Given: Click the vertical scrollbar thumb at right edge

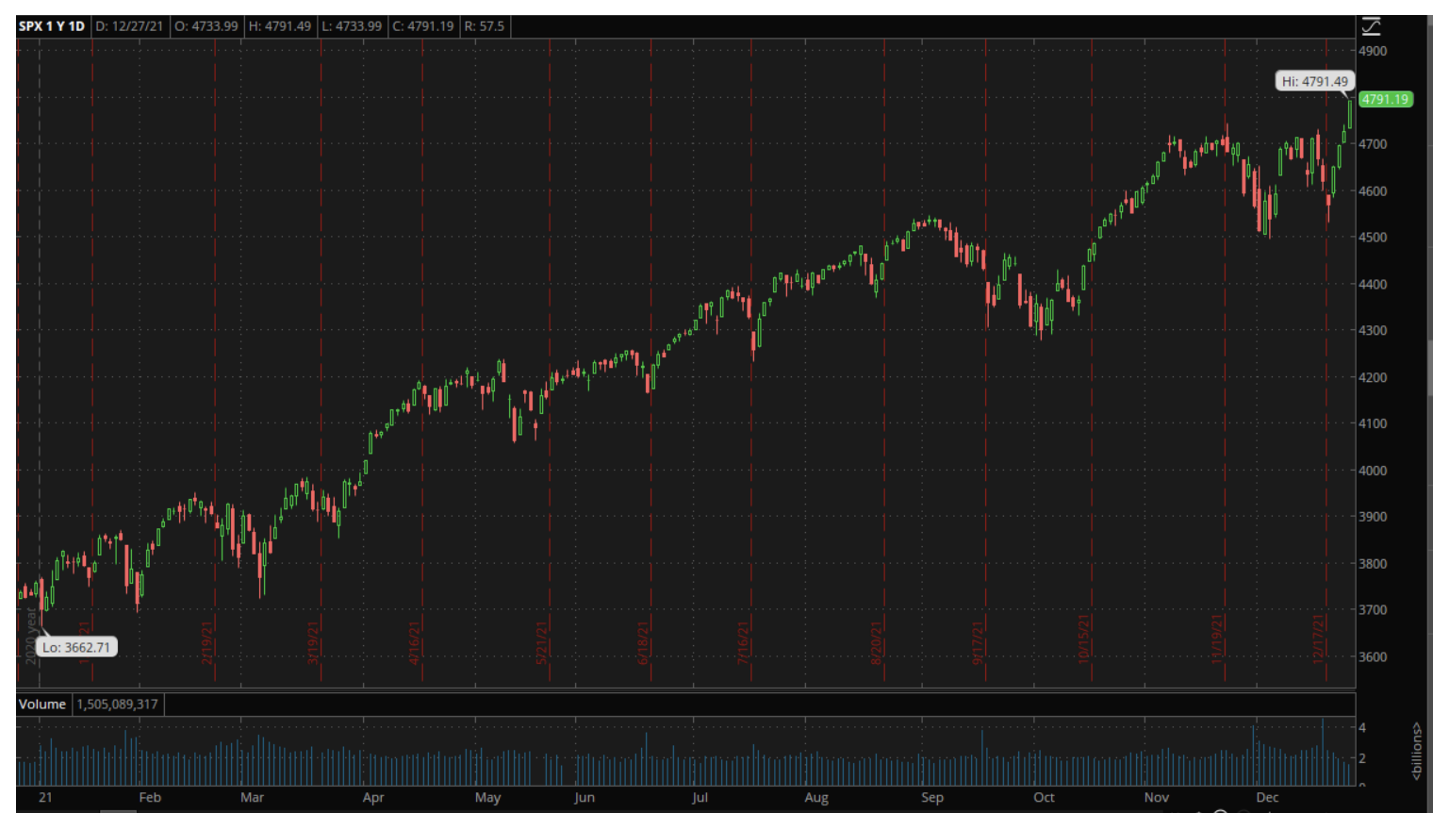Looking at the screenshot, I should [1431, 368].
